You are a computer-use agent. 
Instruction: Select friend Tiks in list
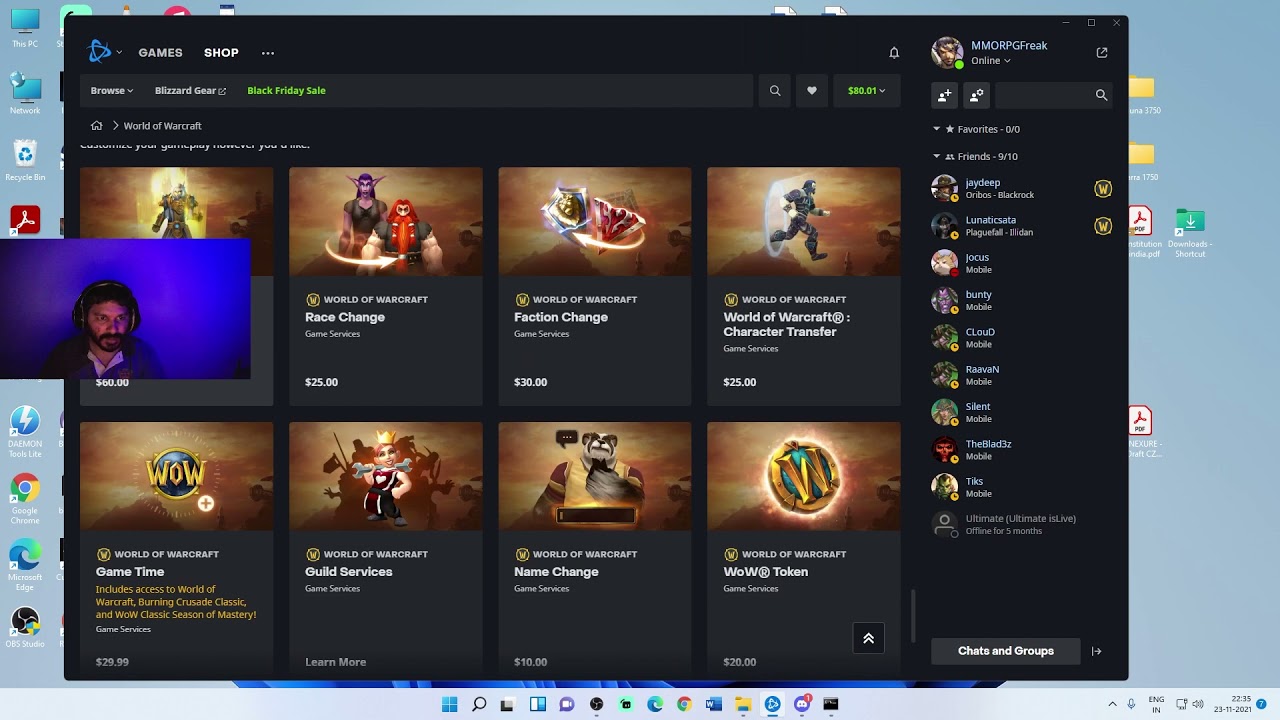tap(1021, 487)
